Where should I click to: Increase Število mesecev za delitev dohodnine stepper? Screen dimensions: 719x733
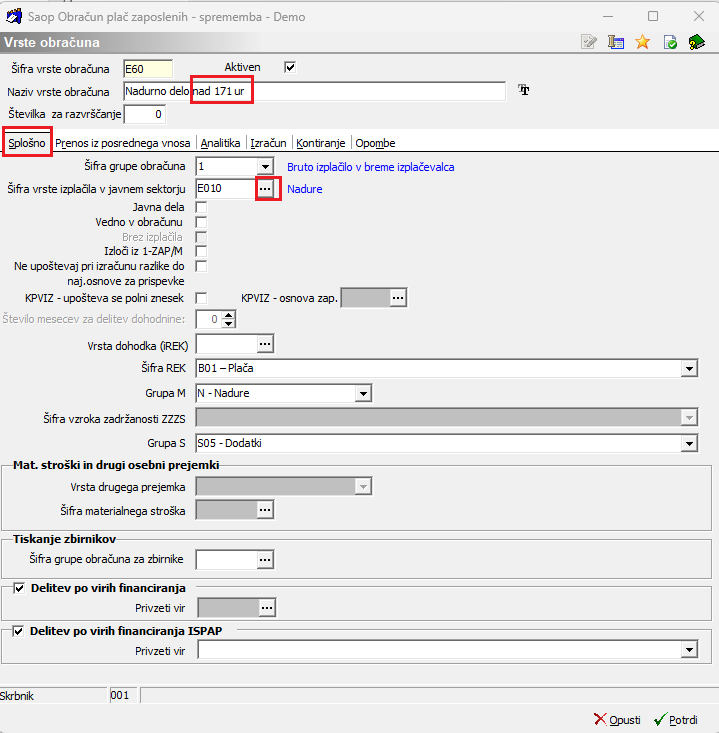click(229, 315)
